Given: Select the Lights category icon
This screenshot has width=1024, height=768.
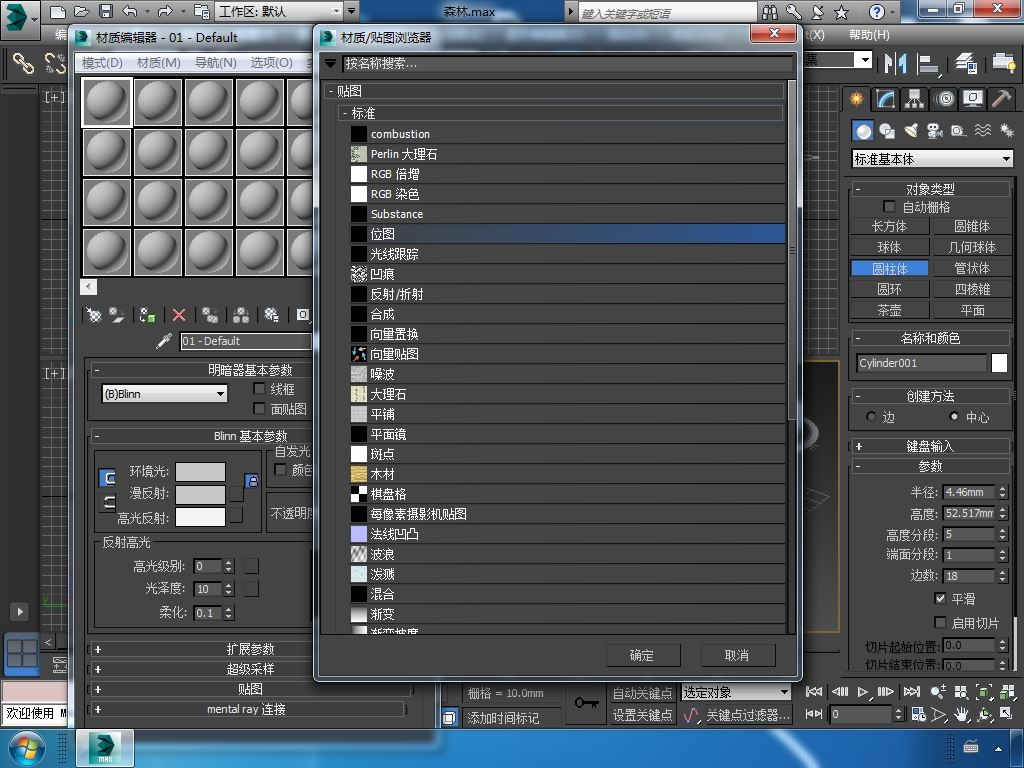Looking at the screenshot, I should pyautogui.click(x=911, y=131).
